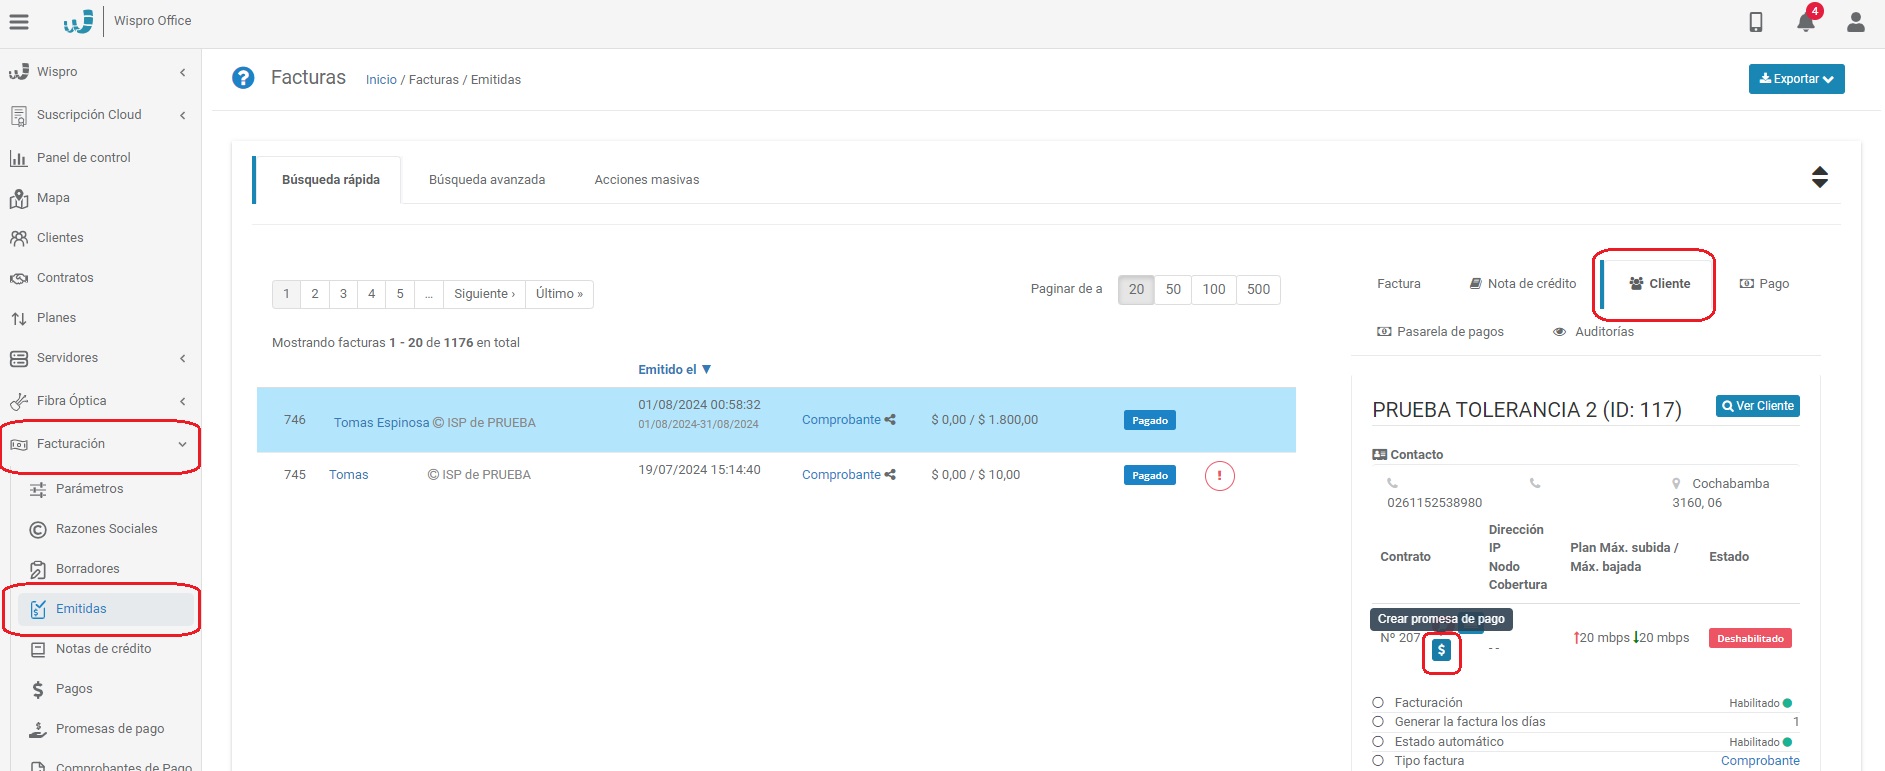1885x771 pixels.
Task: Open Comprobante link for invoice 746
Action: tap(841, 420)
